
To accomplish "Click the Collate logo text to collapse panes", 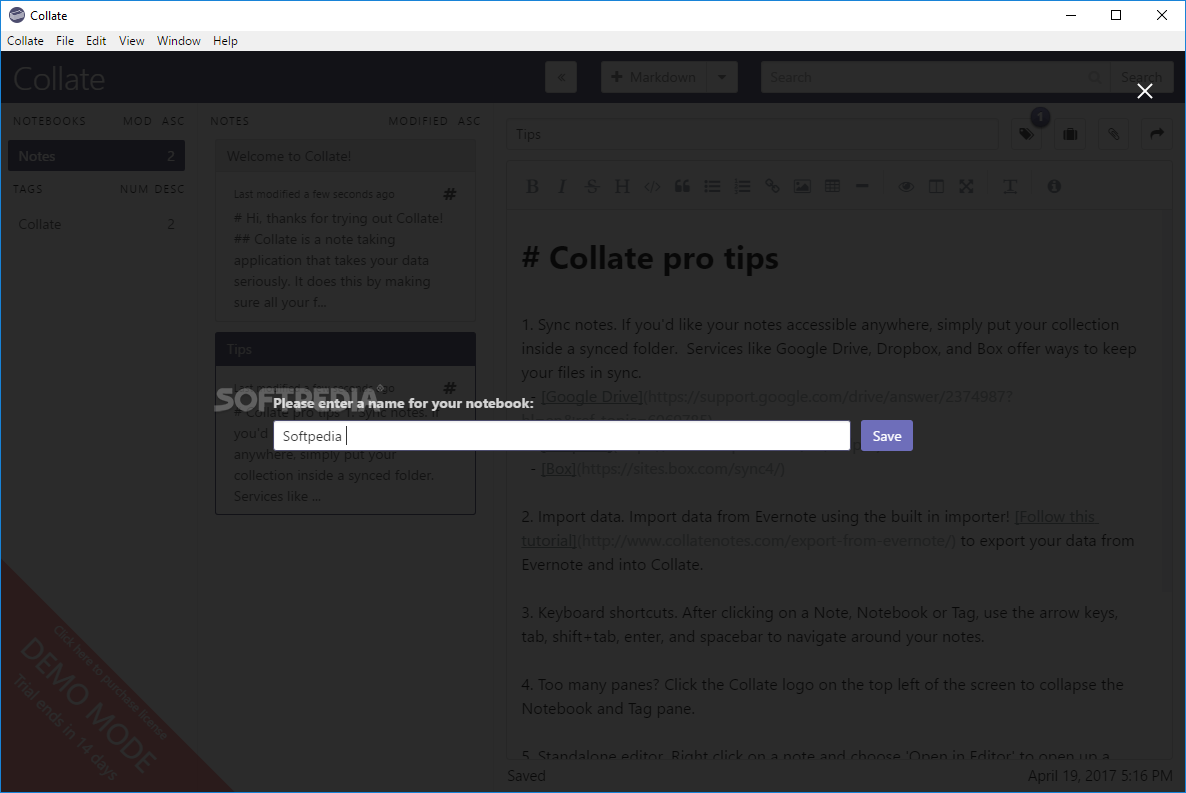I will (x=59, y=79).
